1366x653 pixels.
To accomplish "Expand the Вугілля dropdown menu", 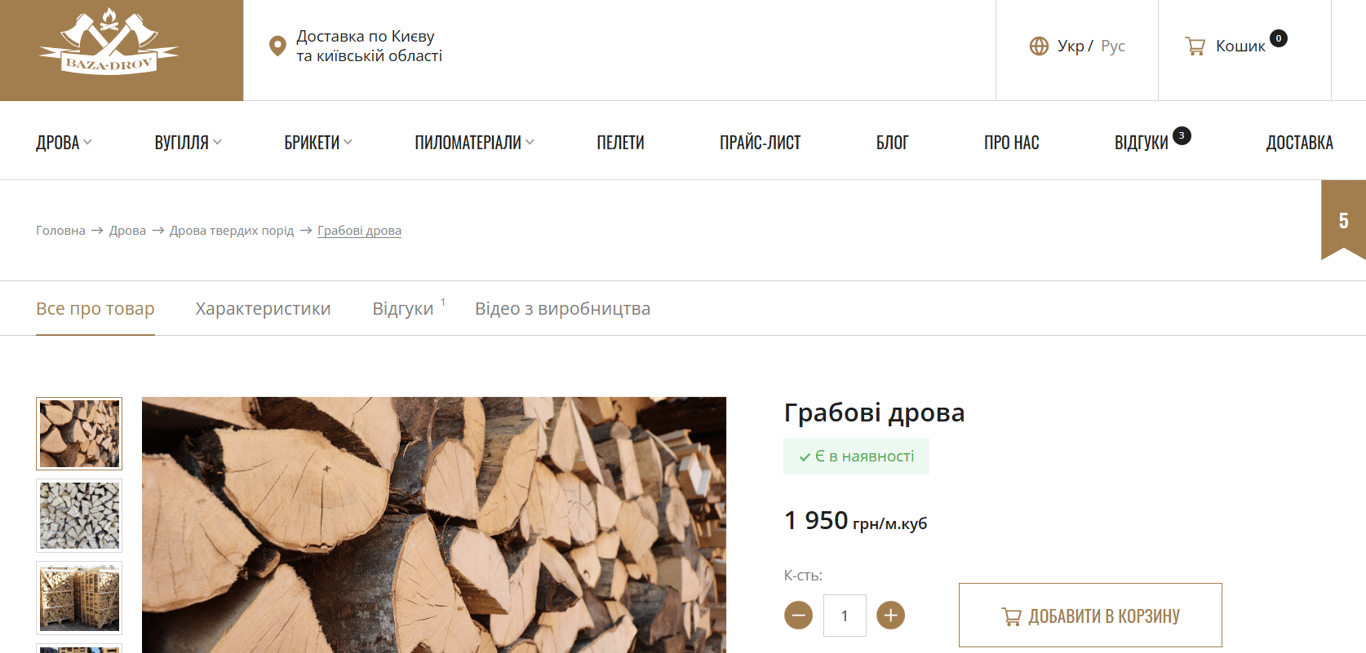I will click(188, 142).
